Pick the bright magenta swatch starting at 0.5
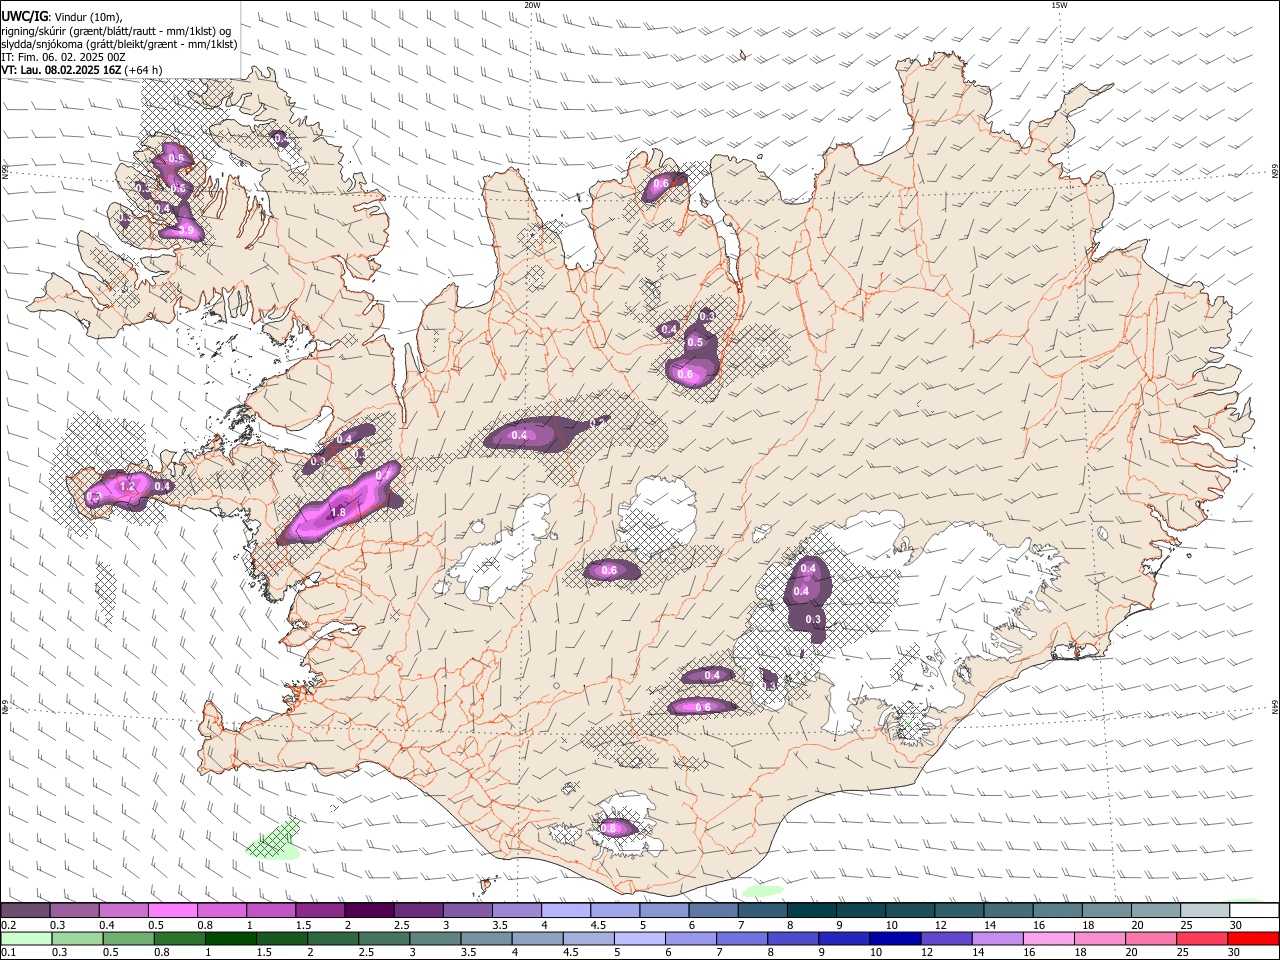This screenshot has height=960, width=1280. coord(172,910)
